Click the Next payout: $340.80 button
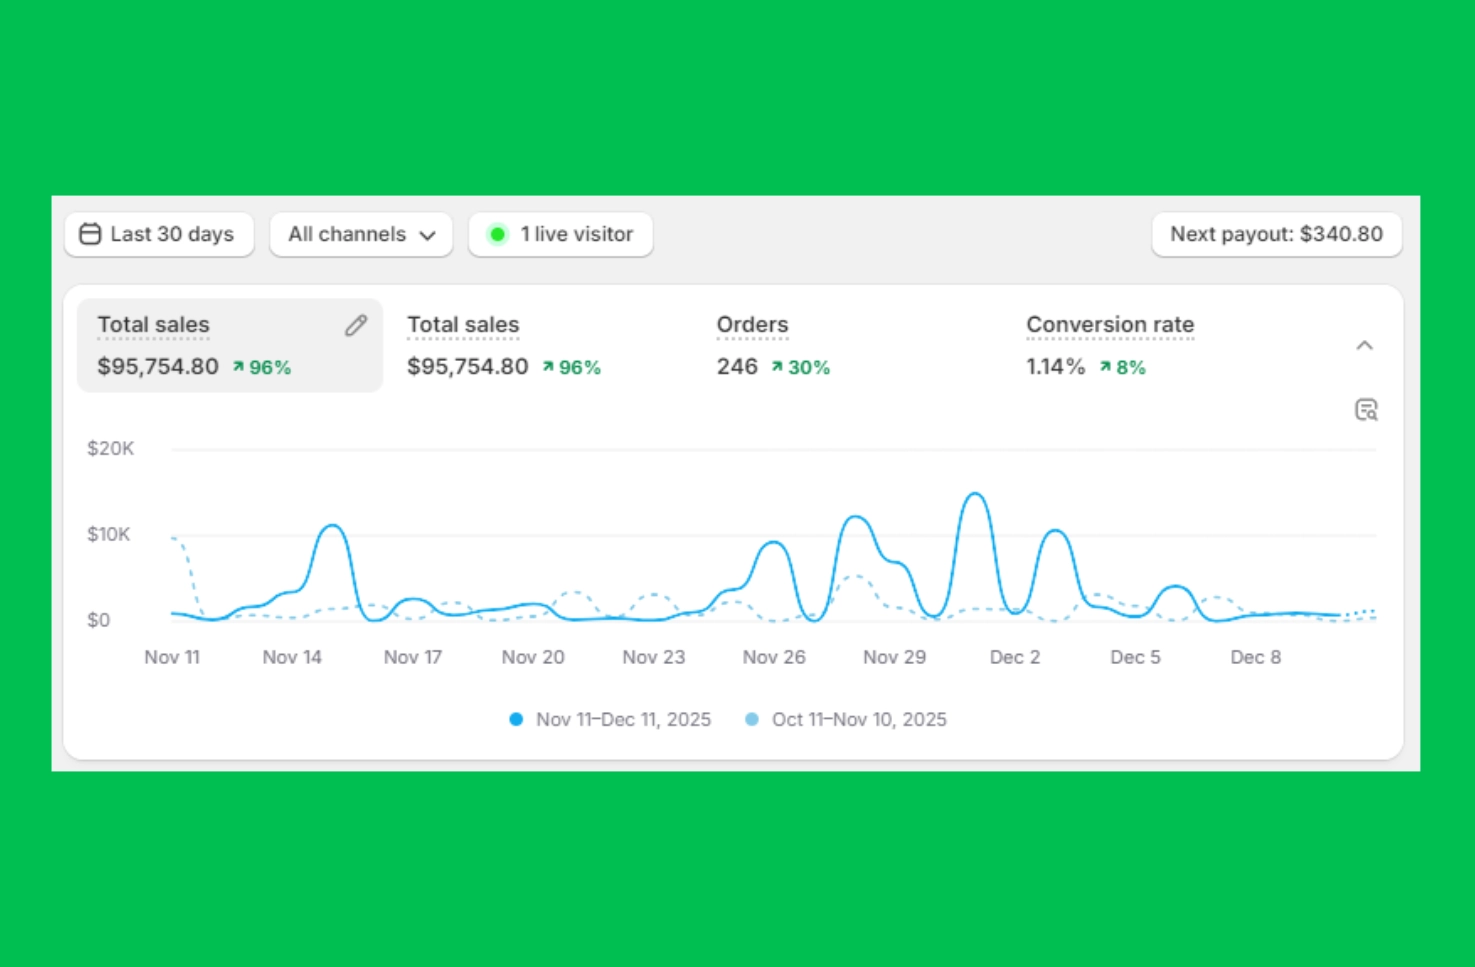This screenshot has width=1475, height=967. click(1276, 234)
